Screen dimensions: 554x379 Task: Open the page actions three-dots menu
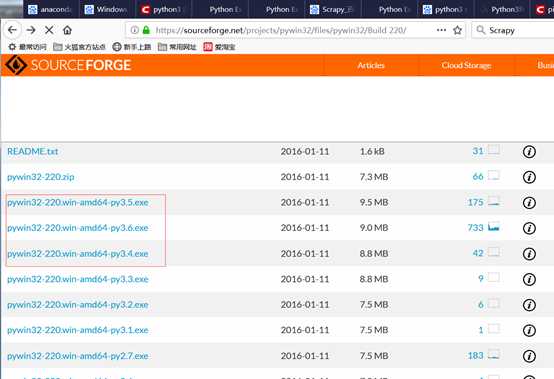(x=441, y=30)
